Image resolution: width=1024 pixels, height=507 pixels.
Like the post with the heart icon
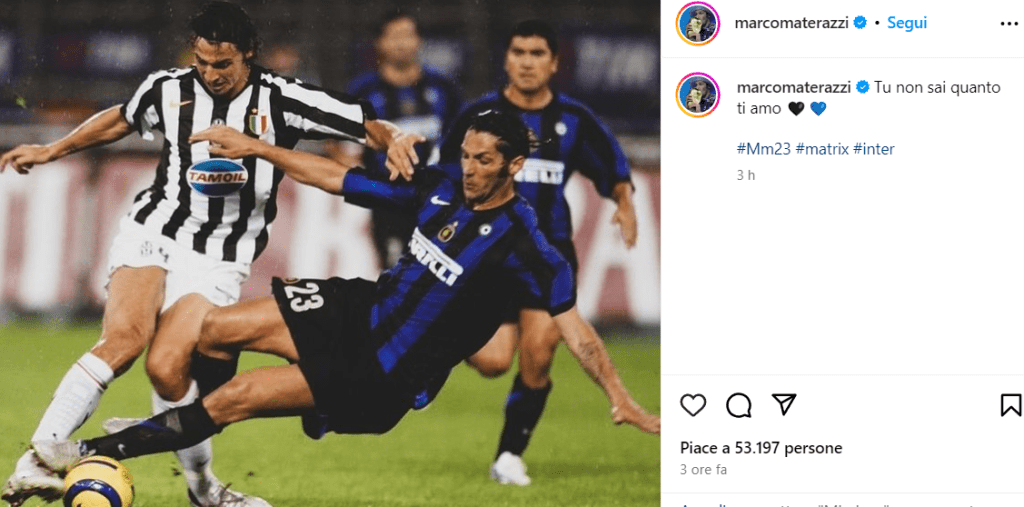[693, 405]
